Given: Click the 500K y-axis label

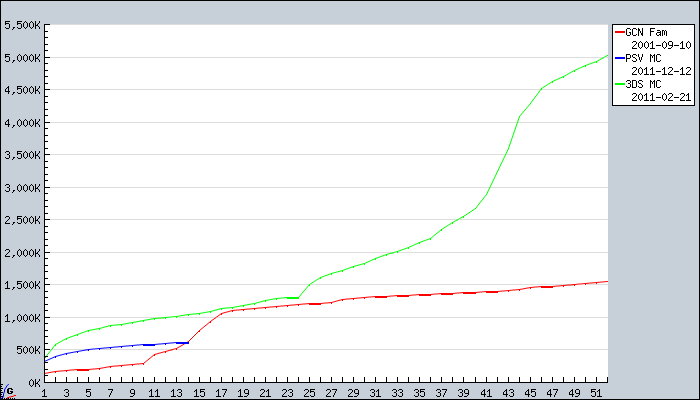Looking at the screenshot, I should pos(28,350).
